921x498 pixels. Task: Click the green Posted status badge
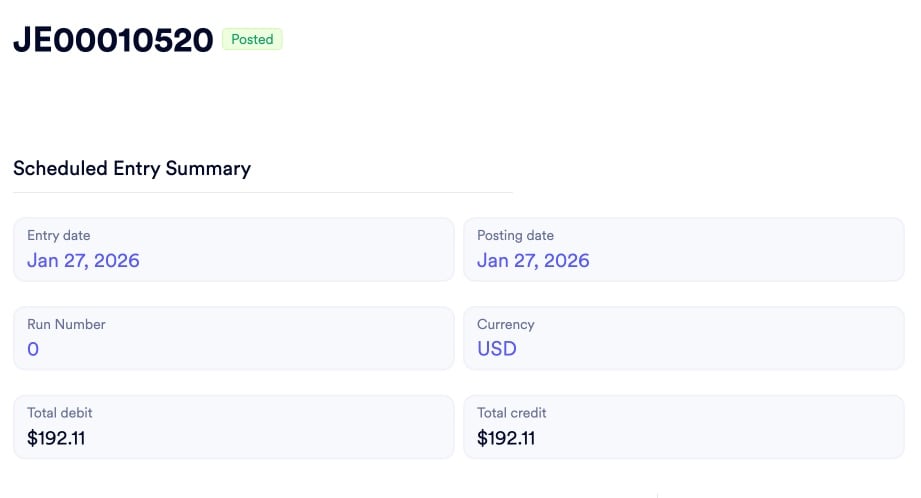(x=252, y=39)
